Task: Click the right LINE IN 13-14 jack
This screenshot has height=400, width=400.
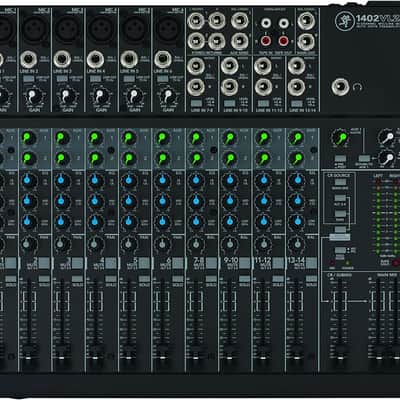Action: tap(296, 87)
